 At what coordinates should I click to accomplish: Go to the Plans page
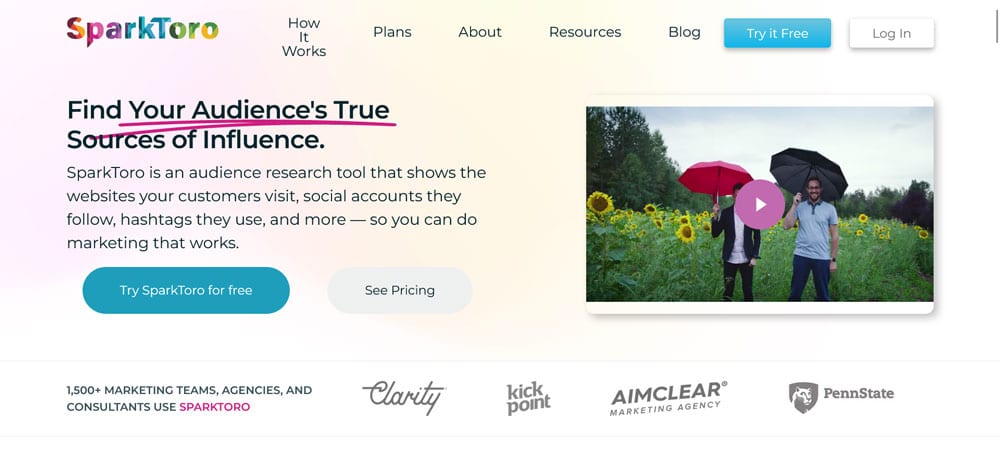(x=392, y=32)
